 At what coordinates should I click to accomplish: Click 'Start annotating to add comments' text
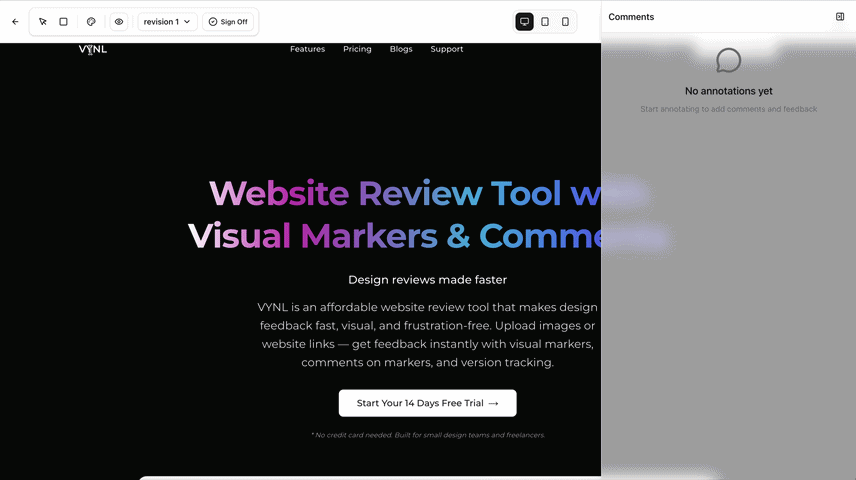(729, 109)
